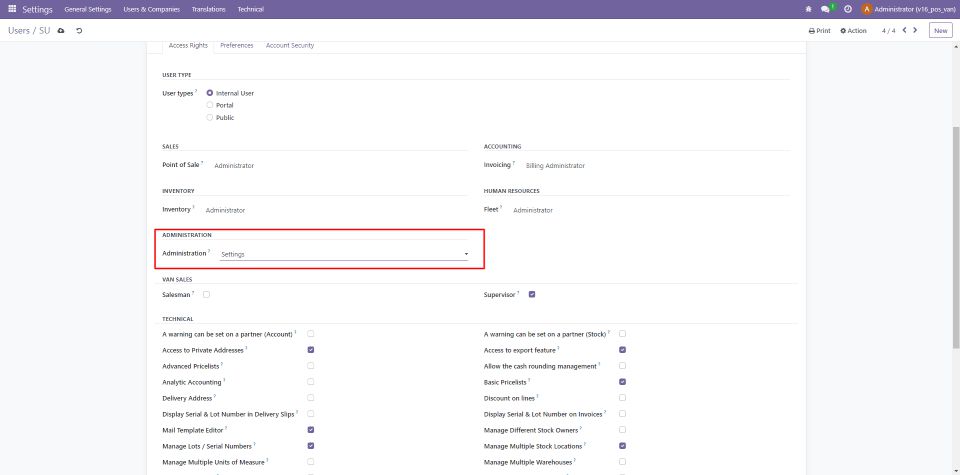Expand the Administration dropdown

[344, 254]
